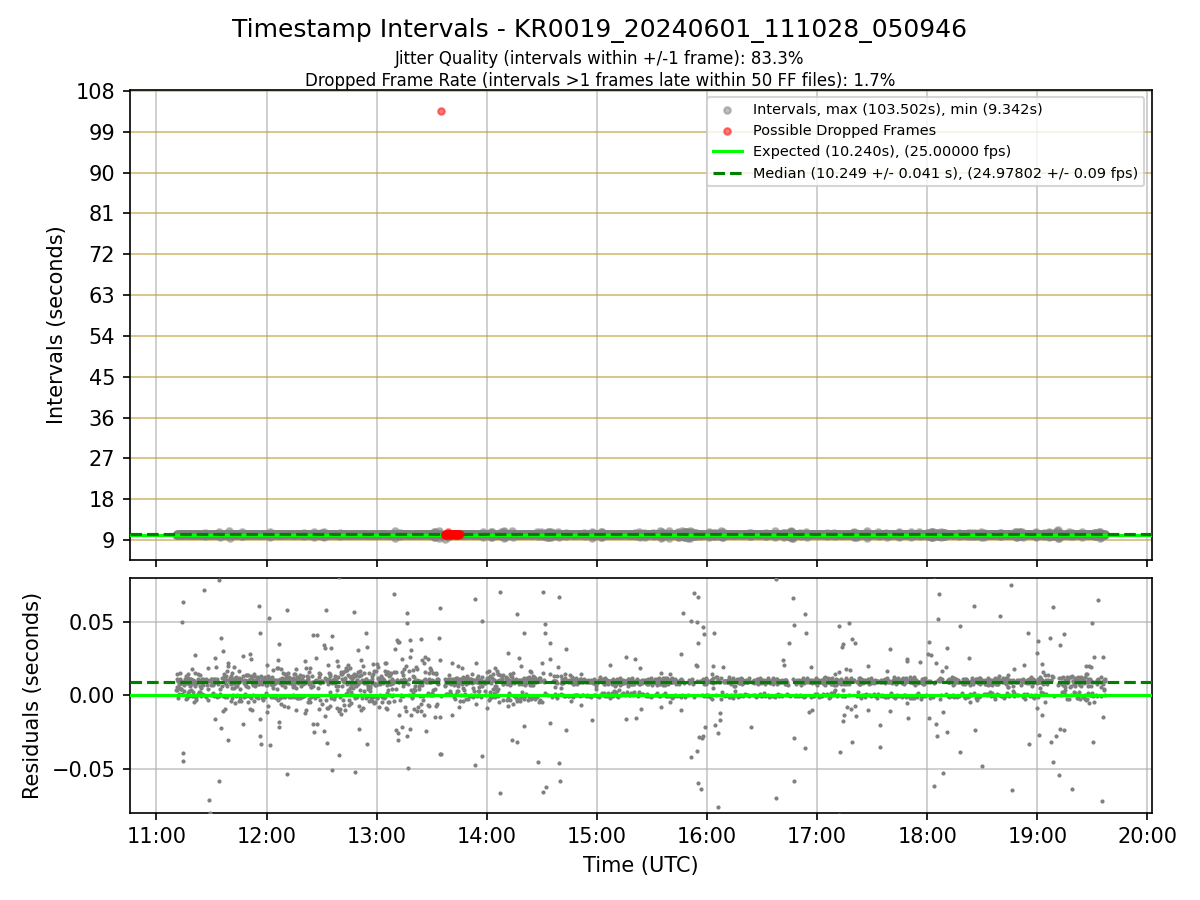Click the red dropped-frame cluster on the interval band
The height and width of the screenshot is (900, 1200).
452,535
